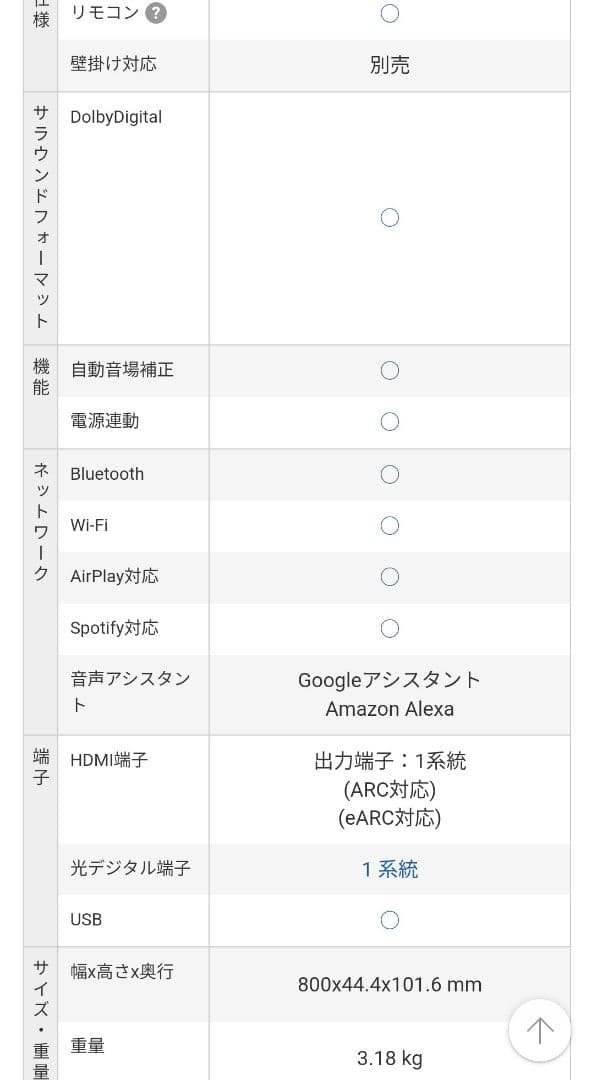Toggle the 電源連動 circle indicator
The width and height of the screenshot is (594, 1080).
(389, 421)
